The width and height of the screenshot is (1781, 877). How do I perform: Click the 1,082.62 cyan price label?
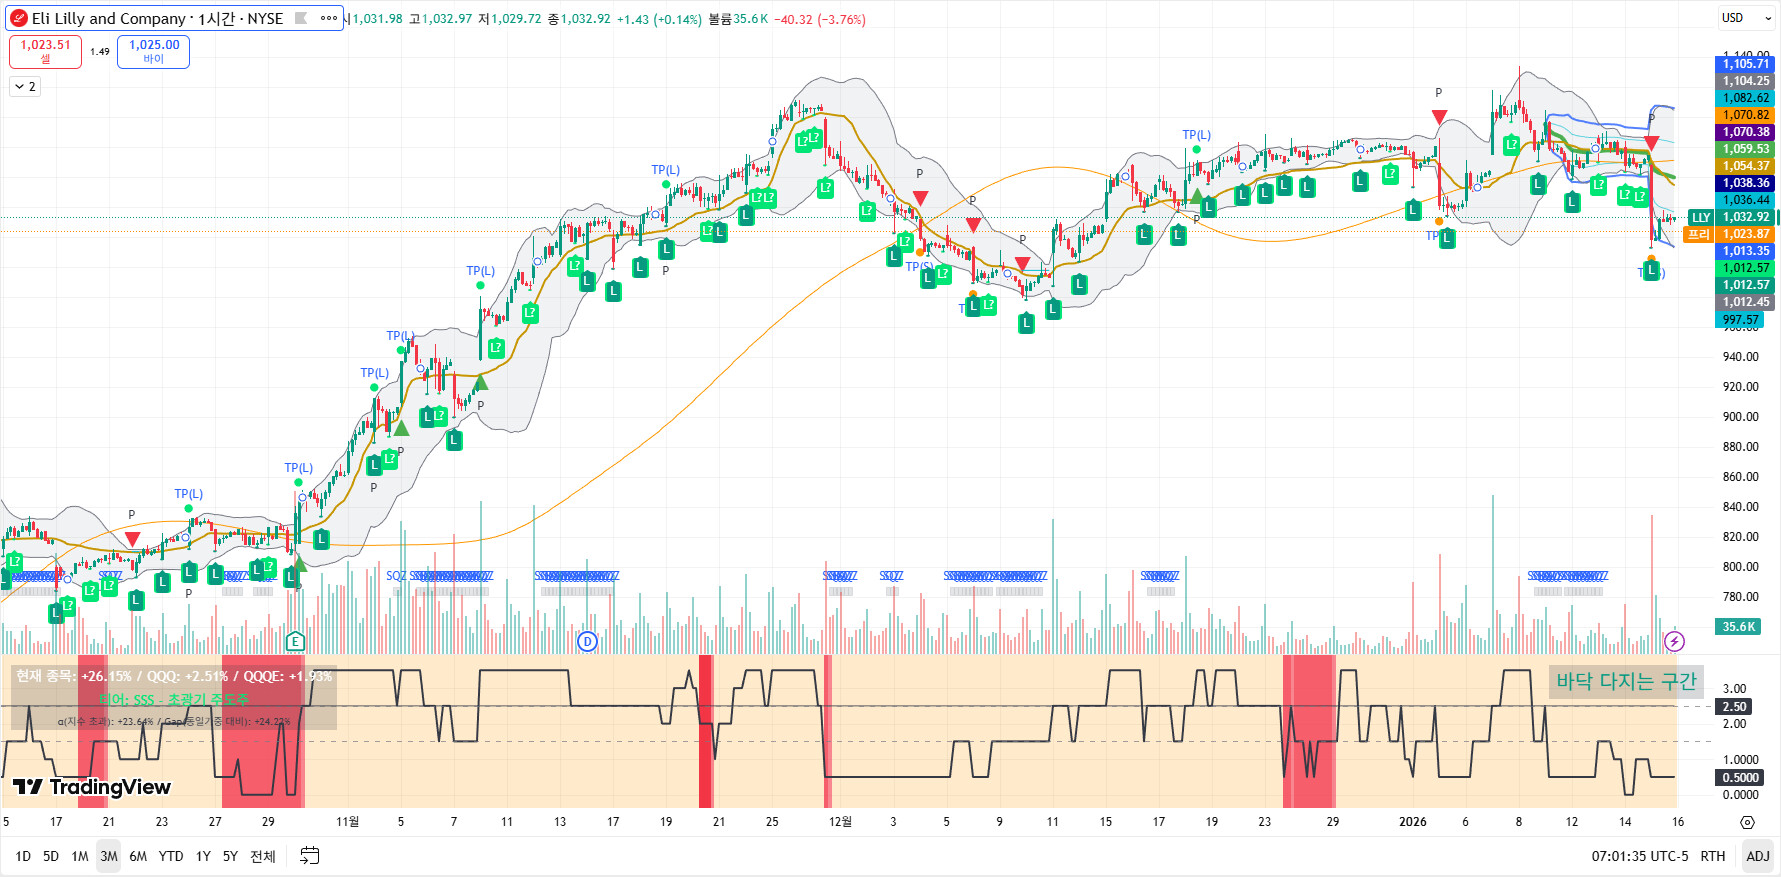point(1746,98)
